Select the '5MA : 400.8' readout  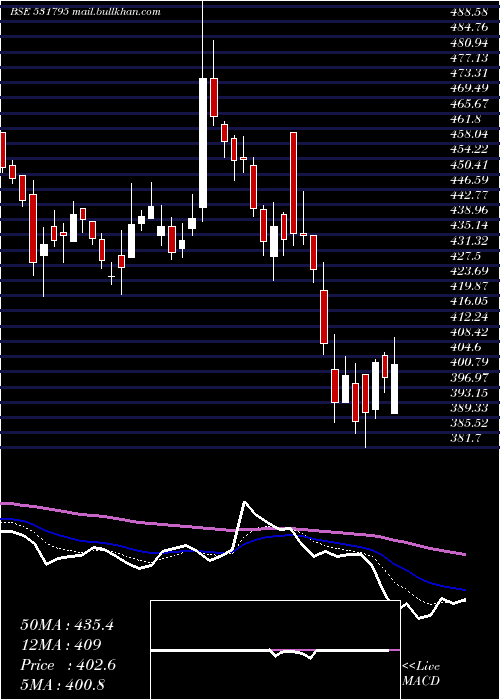click(x=62, y=685)
